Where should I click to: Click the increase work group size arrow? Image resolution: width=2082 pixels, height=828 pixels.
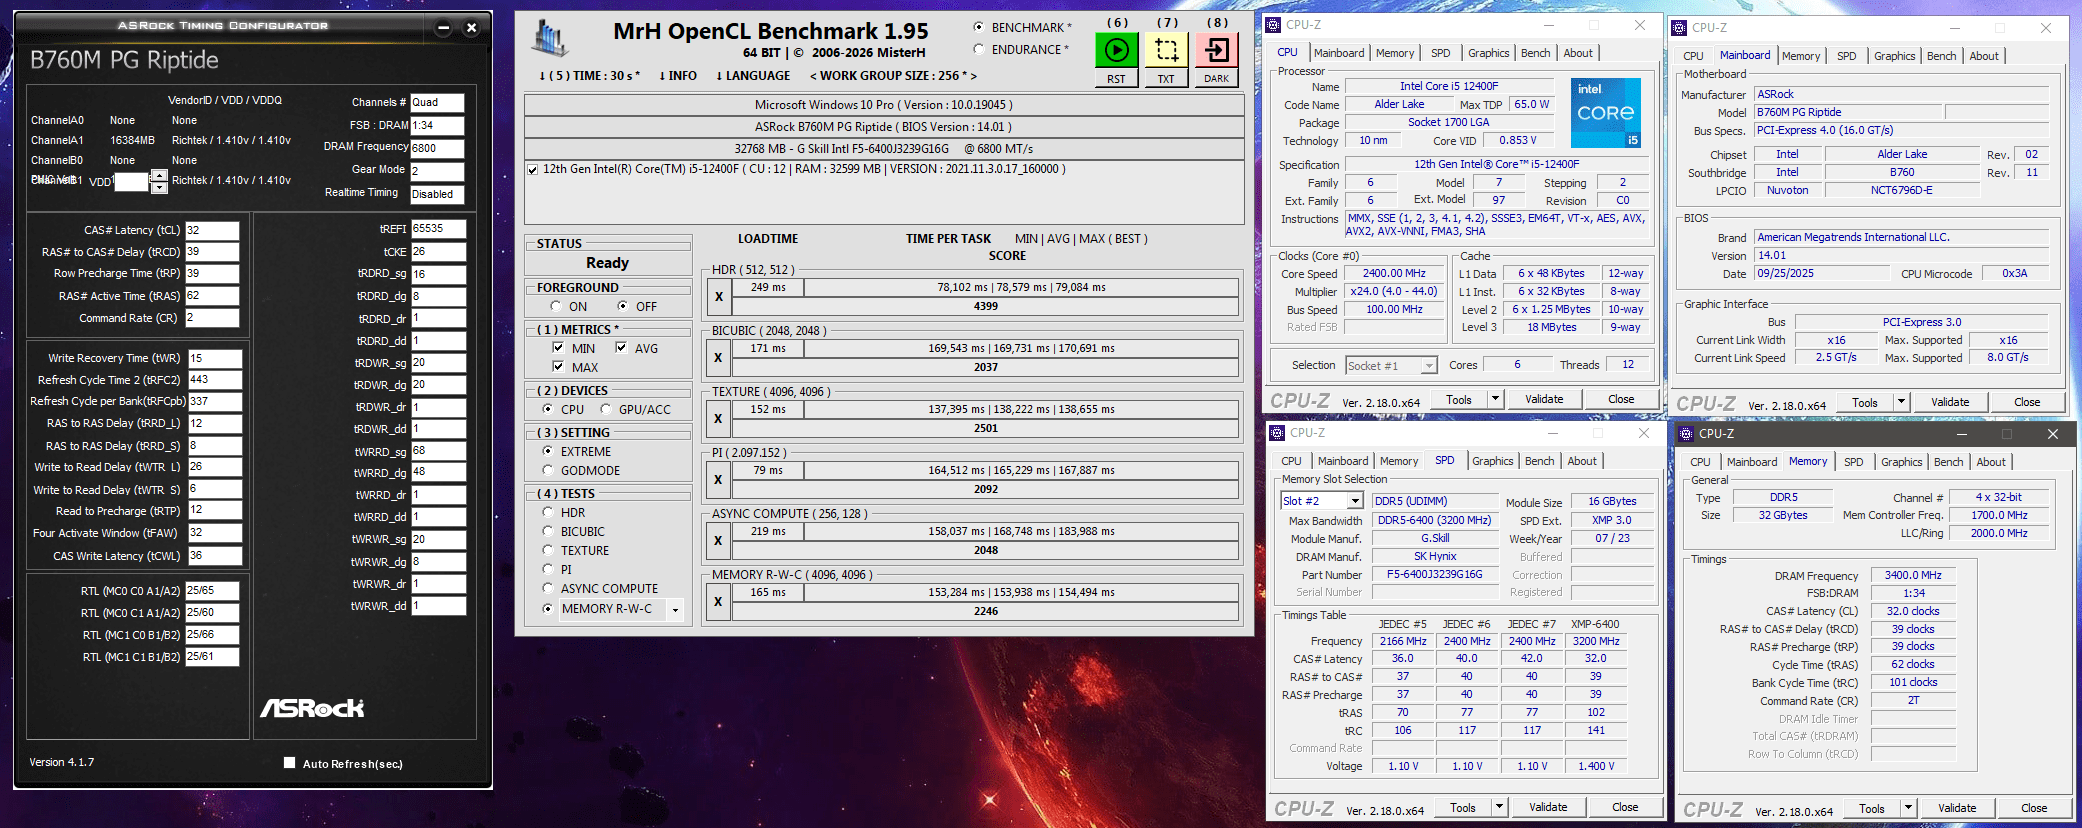(973, 76)
